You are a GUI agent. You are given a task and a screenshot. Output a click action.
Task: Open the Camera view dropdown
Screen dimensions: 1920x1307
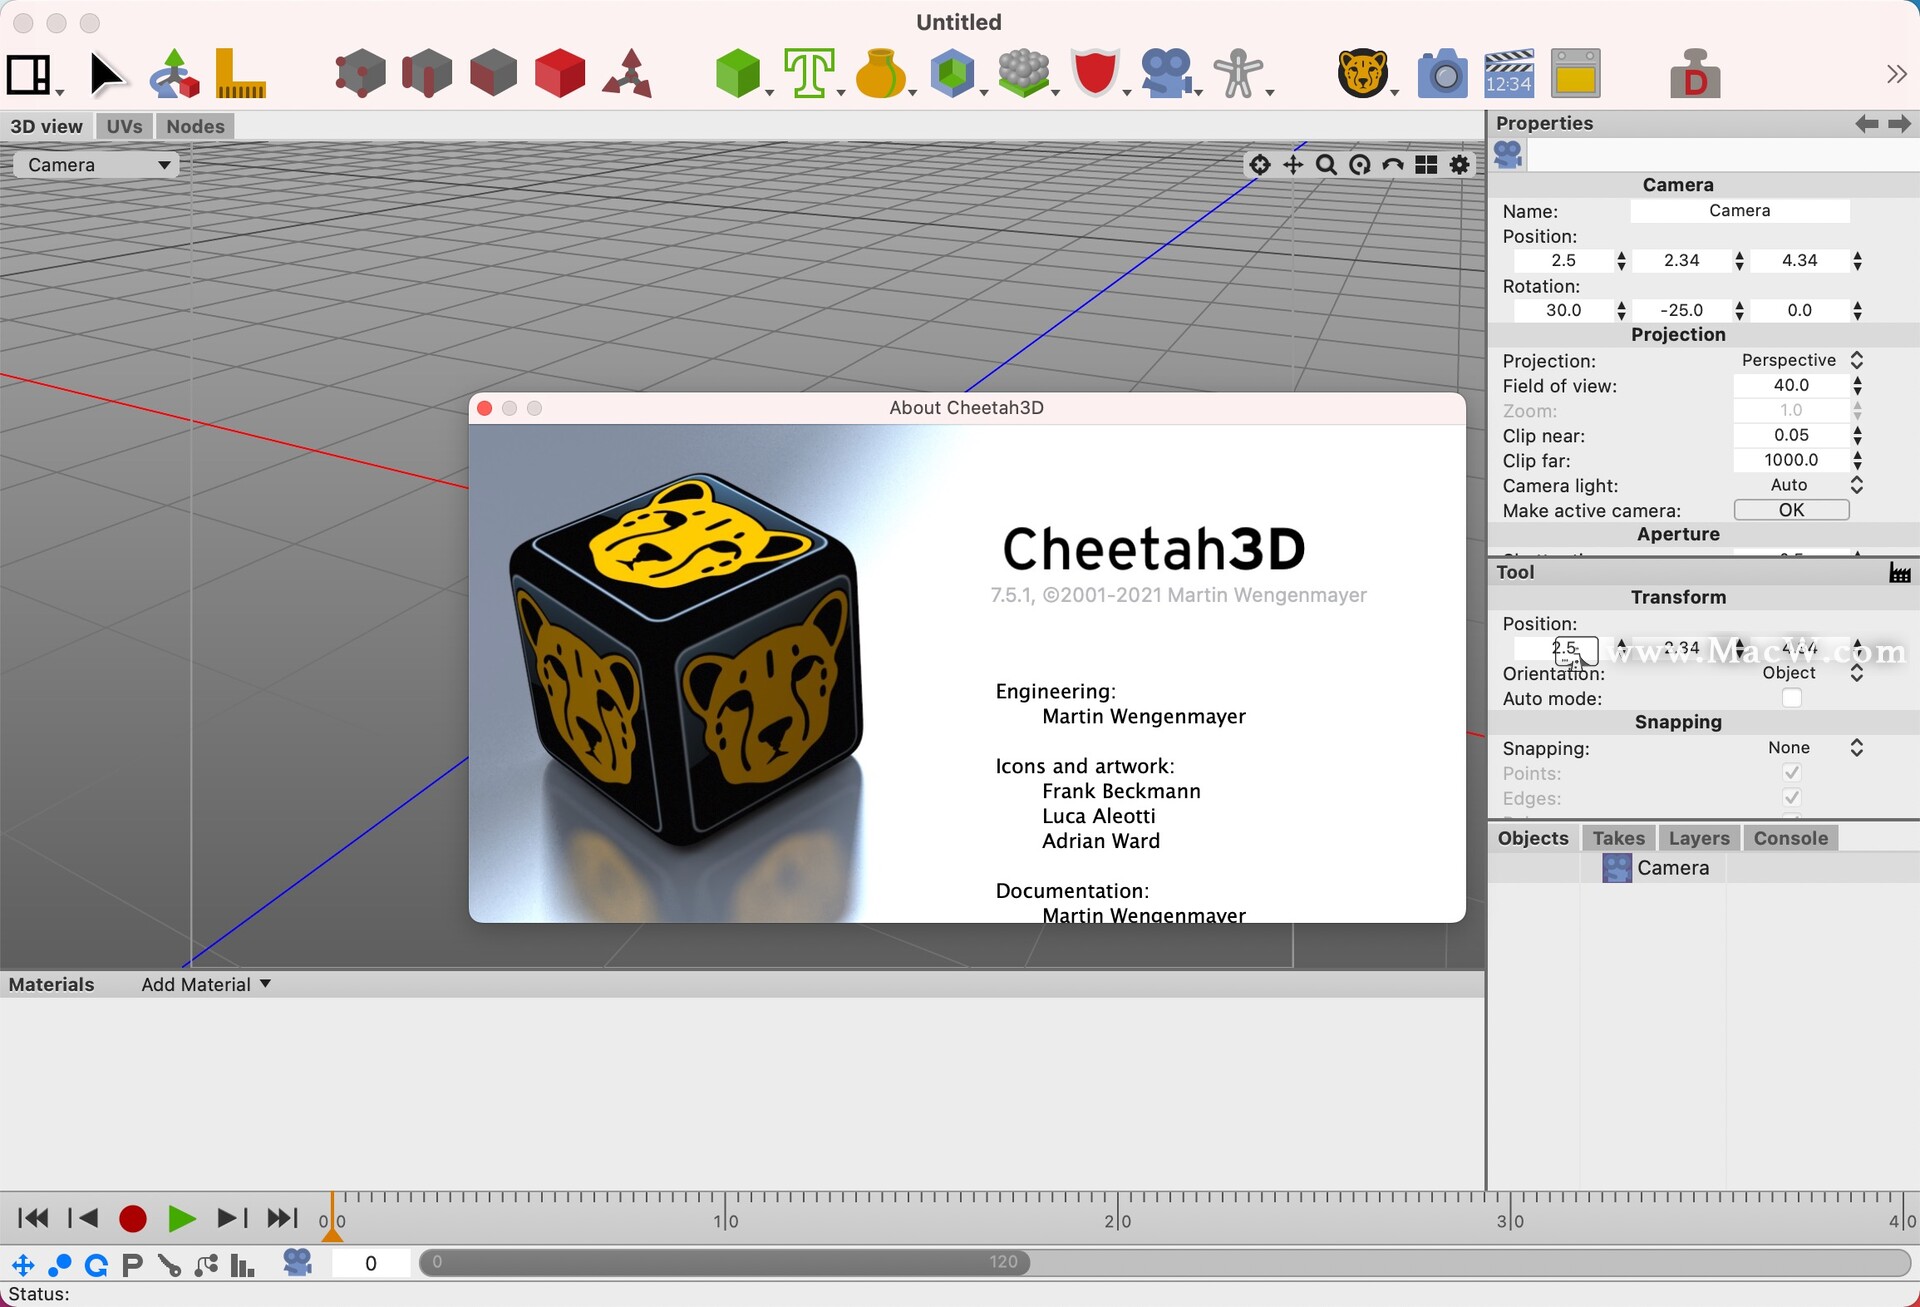pyautogui.click(x=96, y=165)
